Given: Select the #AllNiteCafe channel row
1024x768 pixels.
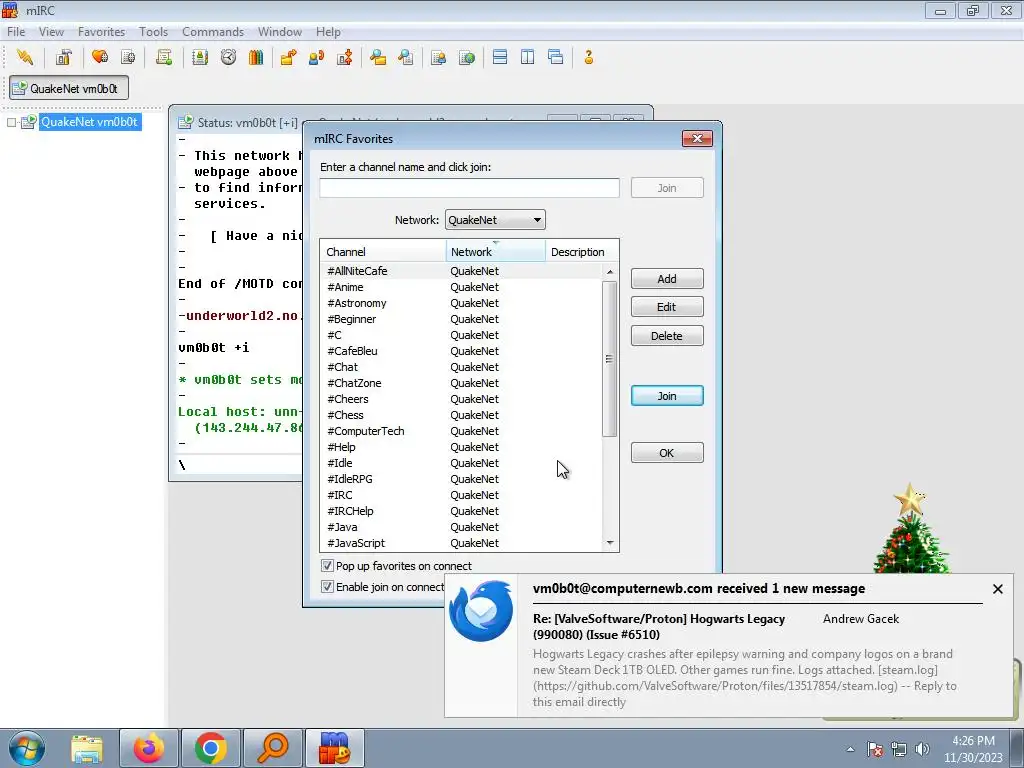Looking at the screenshot, I should tap(462, 271).
